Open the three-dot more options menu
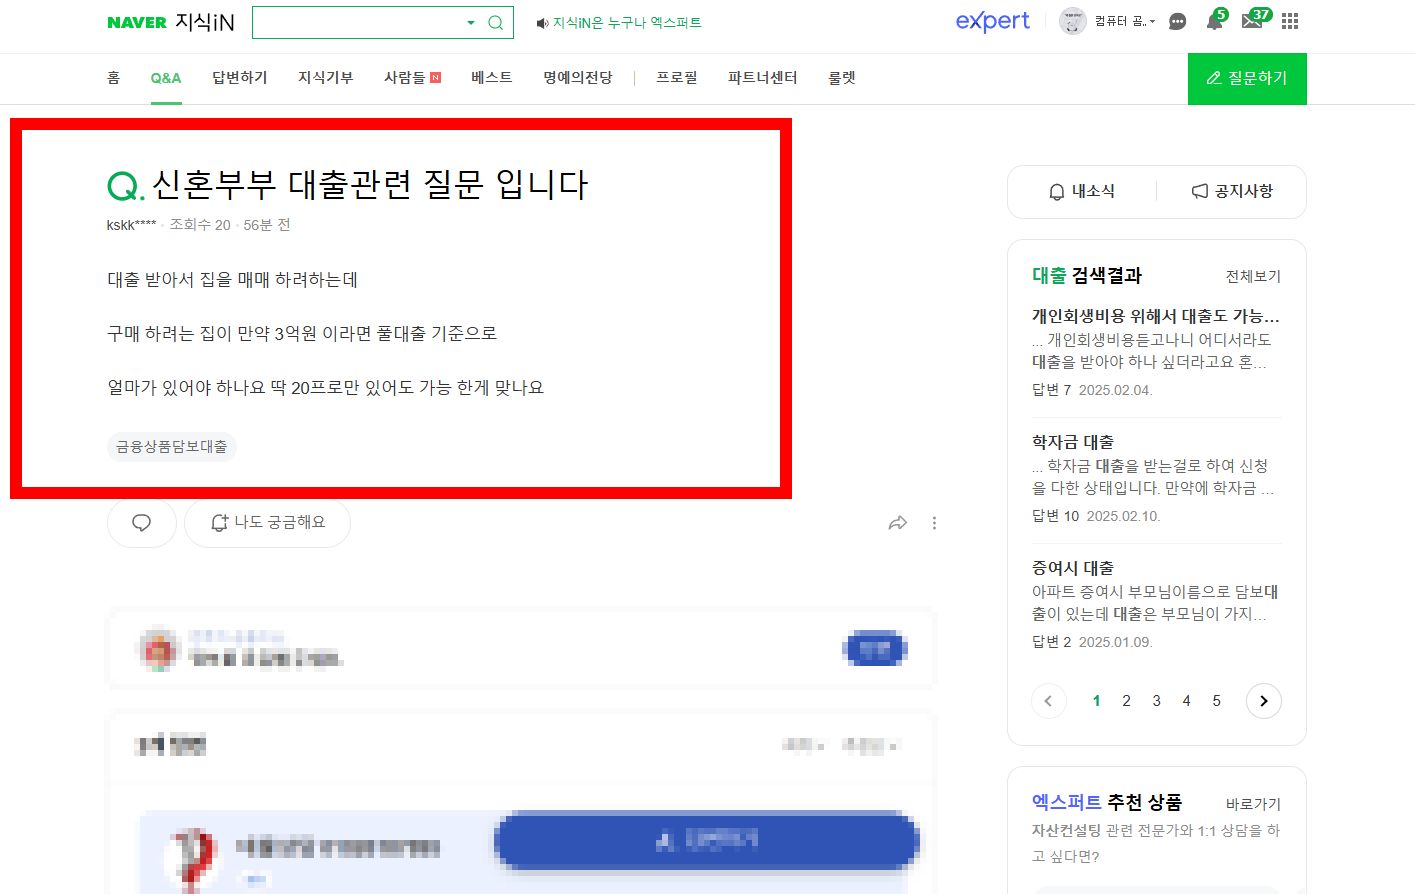The height and width of the screenshot is (894, 1415). pyautogui.click(x=934, y=523)
